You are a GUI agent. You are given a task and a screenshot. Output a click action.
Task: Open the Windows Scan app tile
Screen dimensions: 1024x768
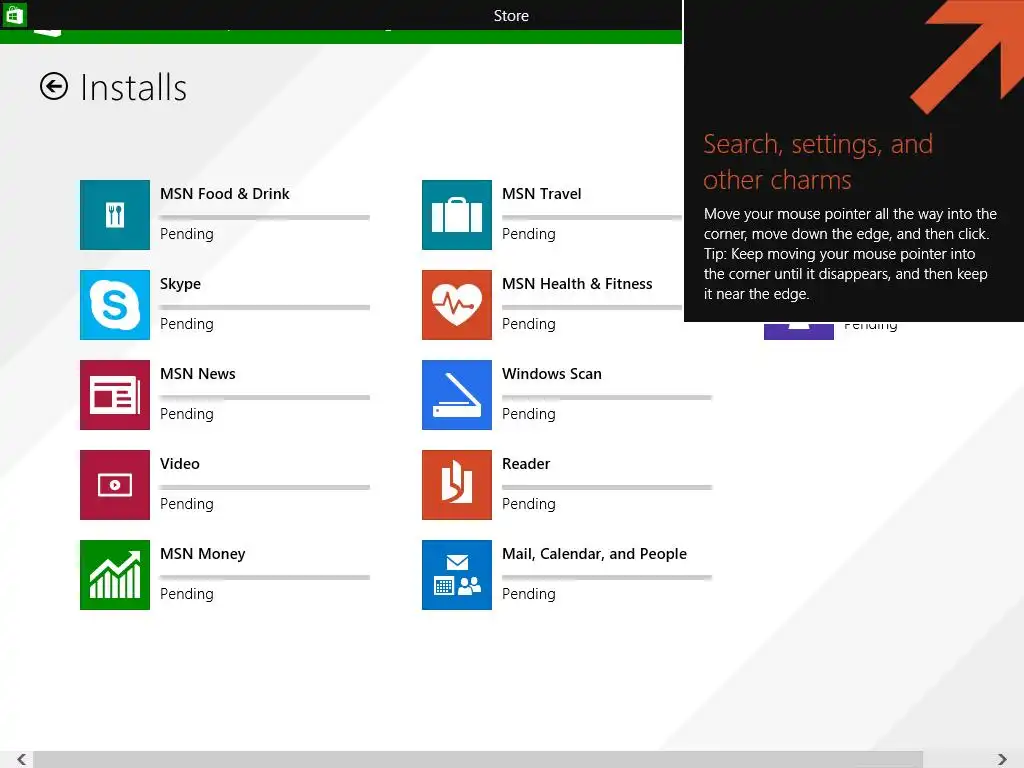coord(457,395)
